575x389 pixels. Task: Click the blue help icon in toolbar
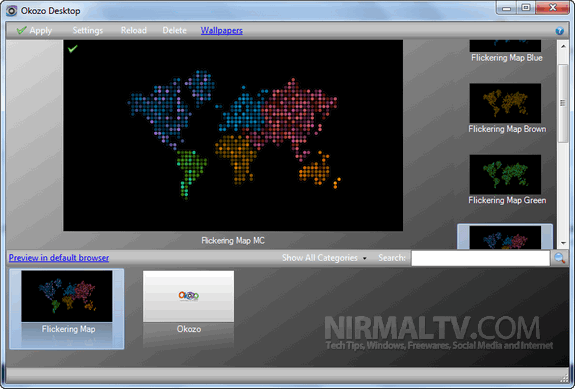click(x=559, y=31)
